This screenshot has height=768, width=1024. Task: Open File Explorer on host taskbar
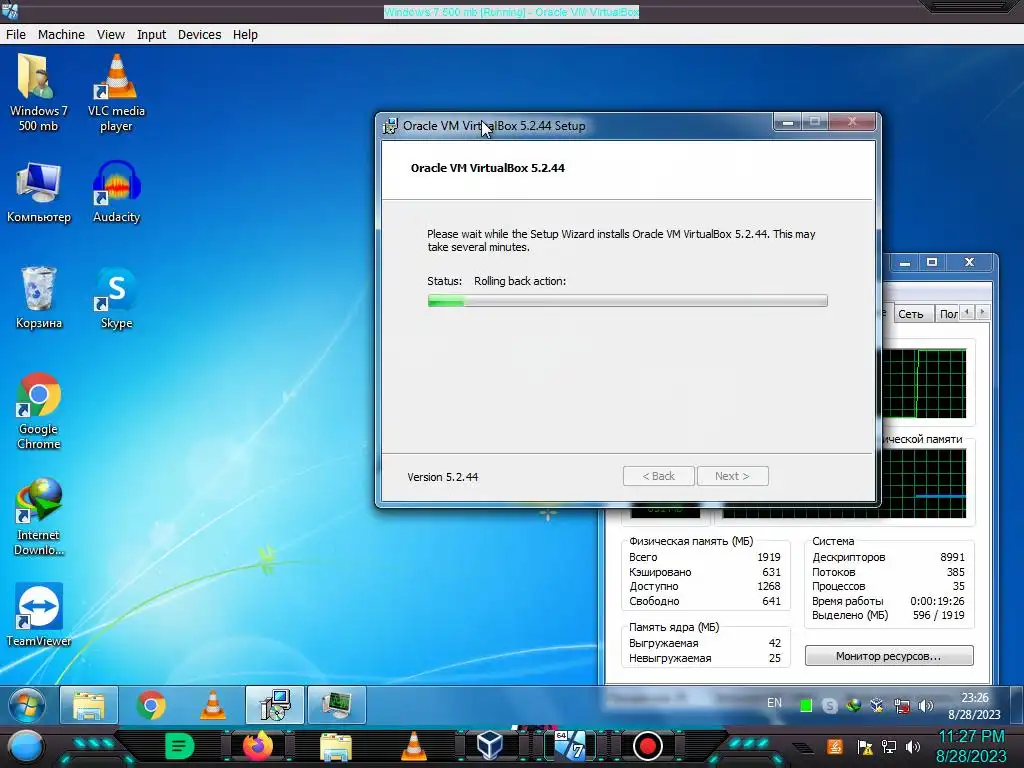coord(335,746)
